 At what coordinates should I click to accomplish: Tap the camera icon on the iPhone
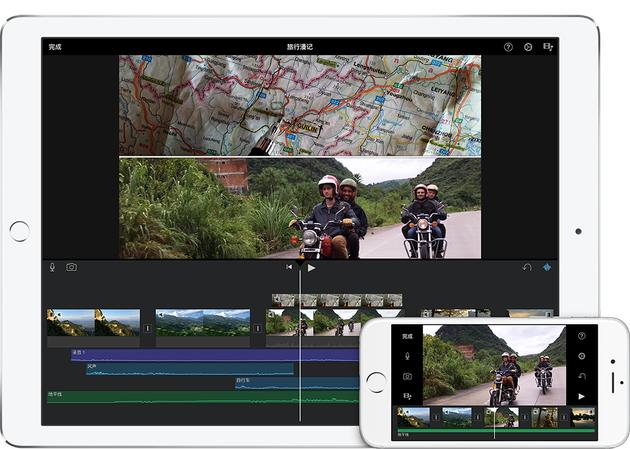(x=407, y=376)
